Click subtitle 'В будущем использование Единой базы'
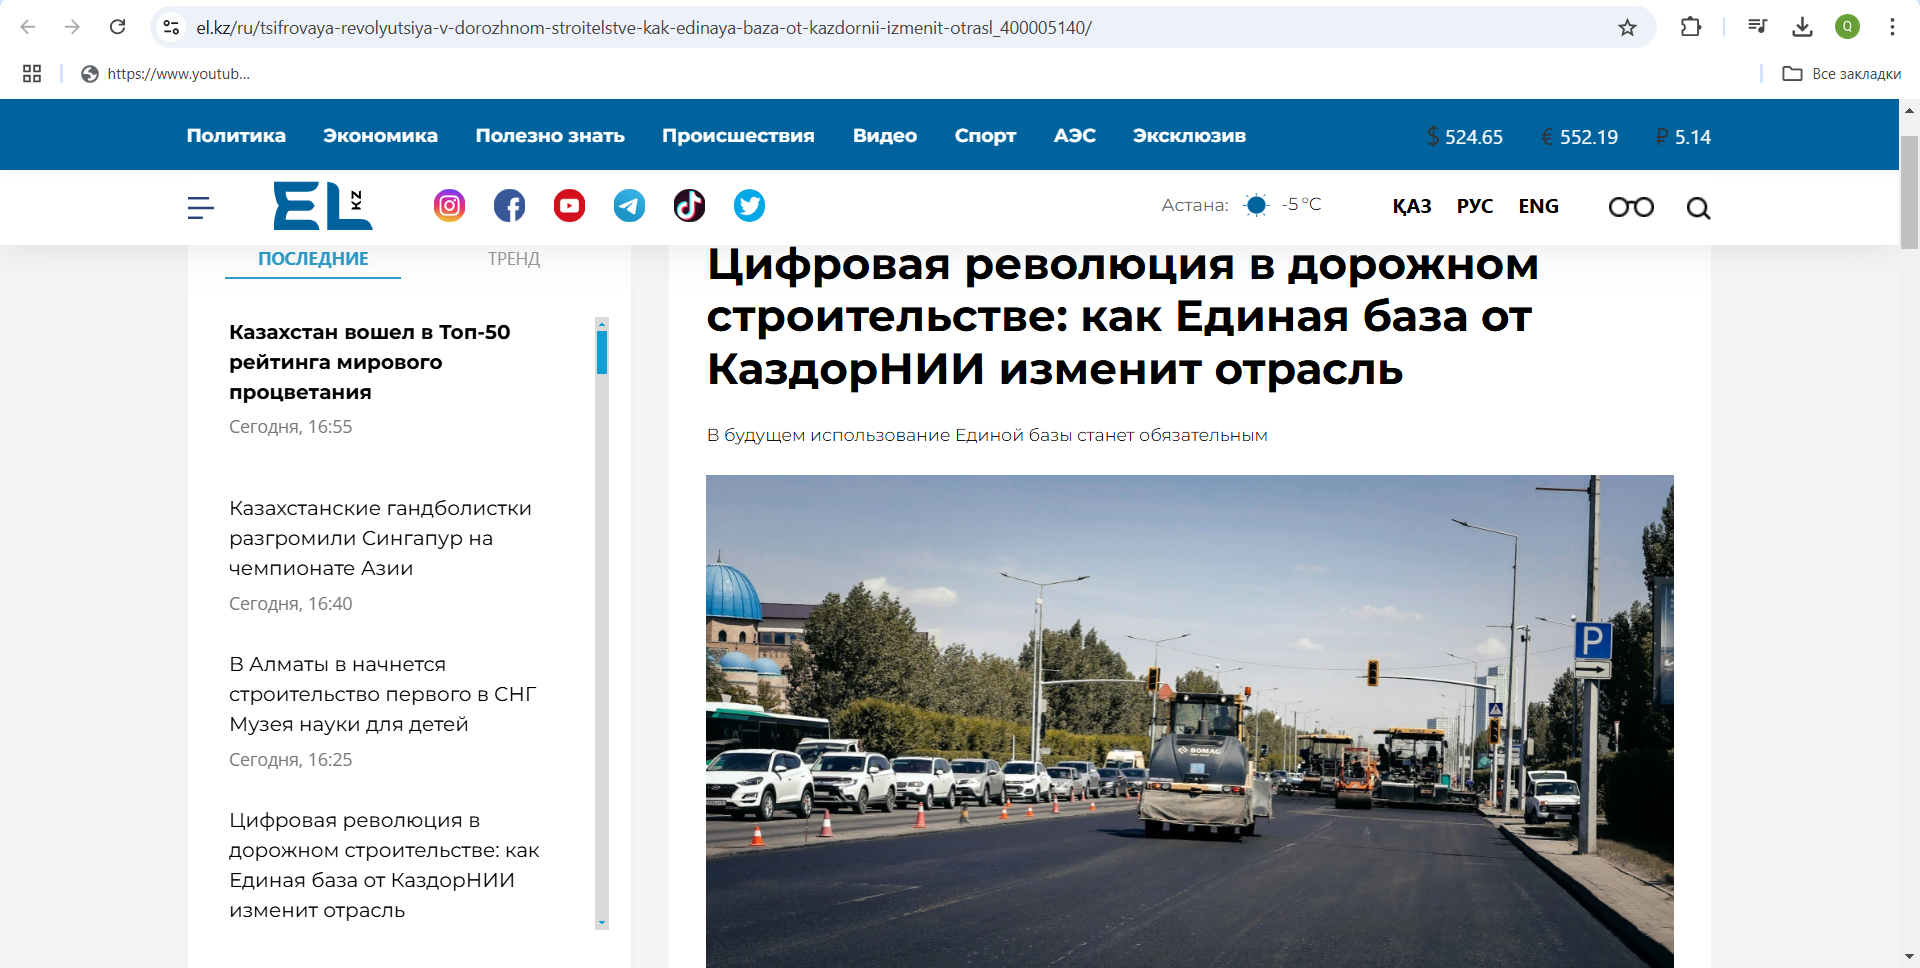The width and height of the screenshot is (1920, 968). [x=987, y=435]
